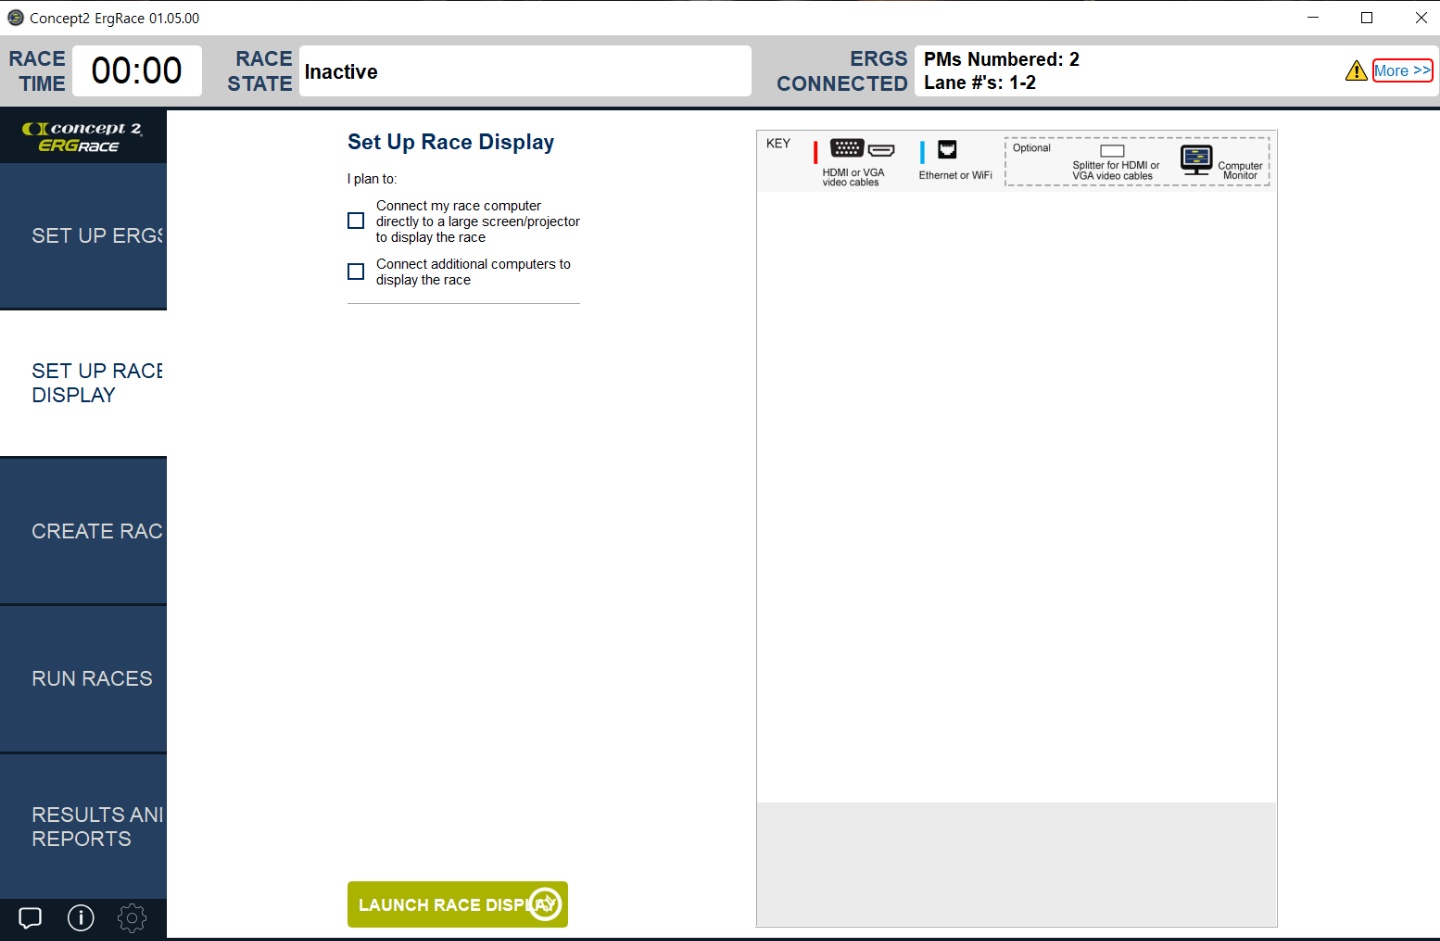The height and width of the screenshot is (941, 1440).
Task: Click the Set Up Race Display heading
Action: point(451,142)
